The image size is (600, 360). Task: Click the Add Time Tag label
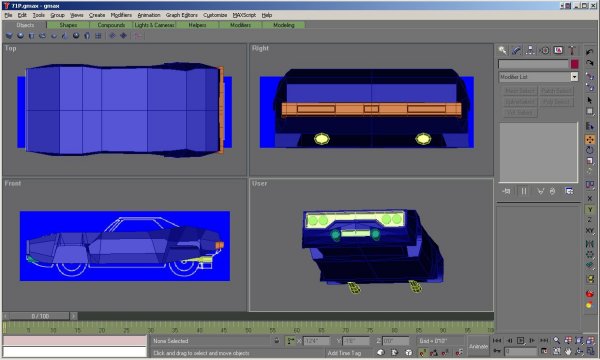coord(344,353)
